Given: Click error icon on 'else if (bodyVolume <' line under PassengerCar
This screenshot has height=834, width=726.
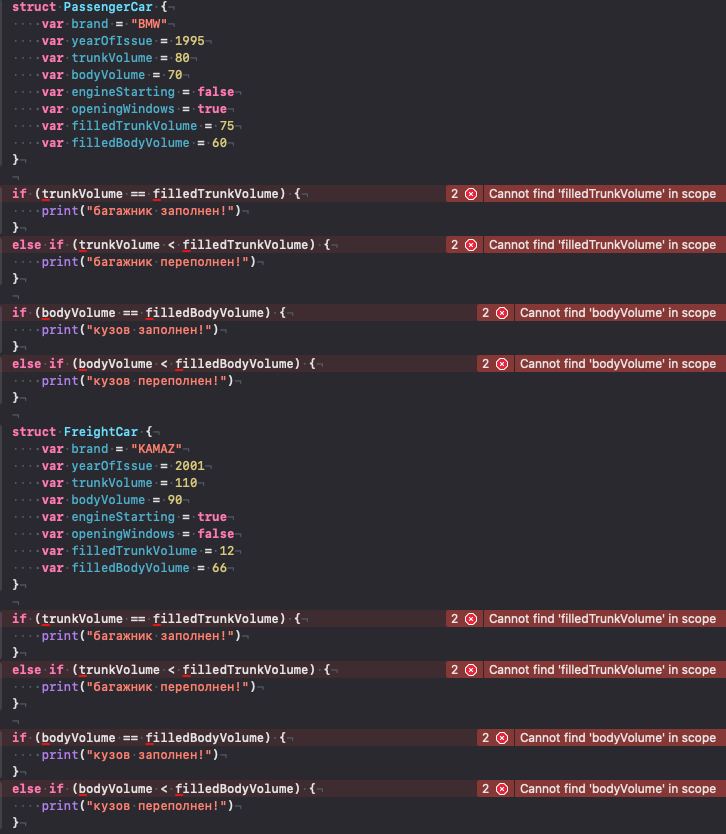Looking at the screenshot, I should [502, 364].
